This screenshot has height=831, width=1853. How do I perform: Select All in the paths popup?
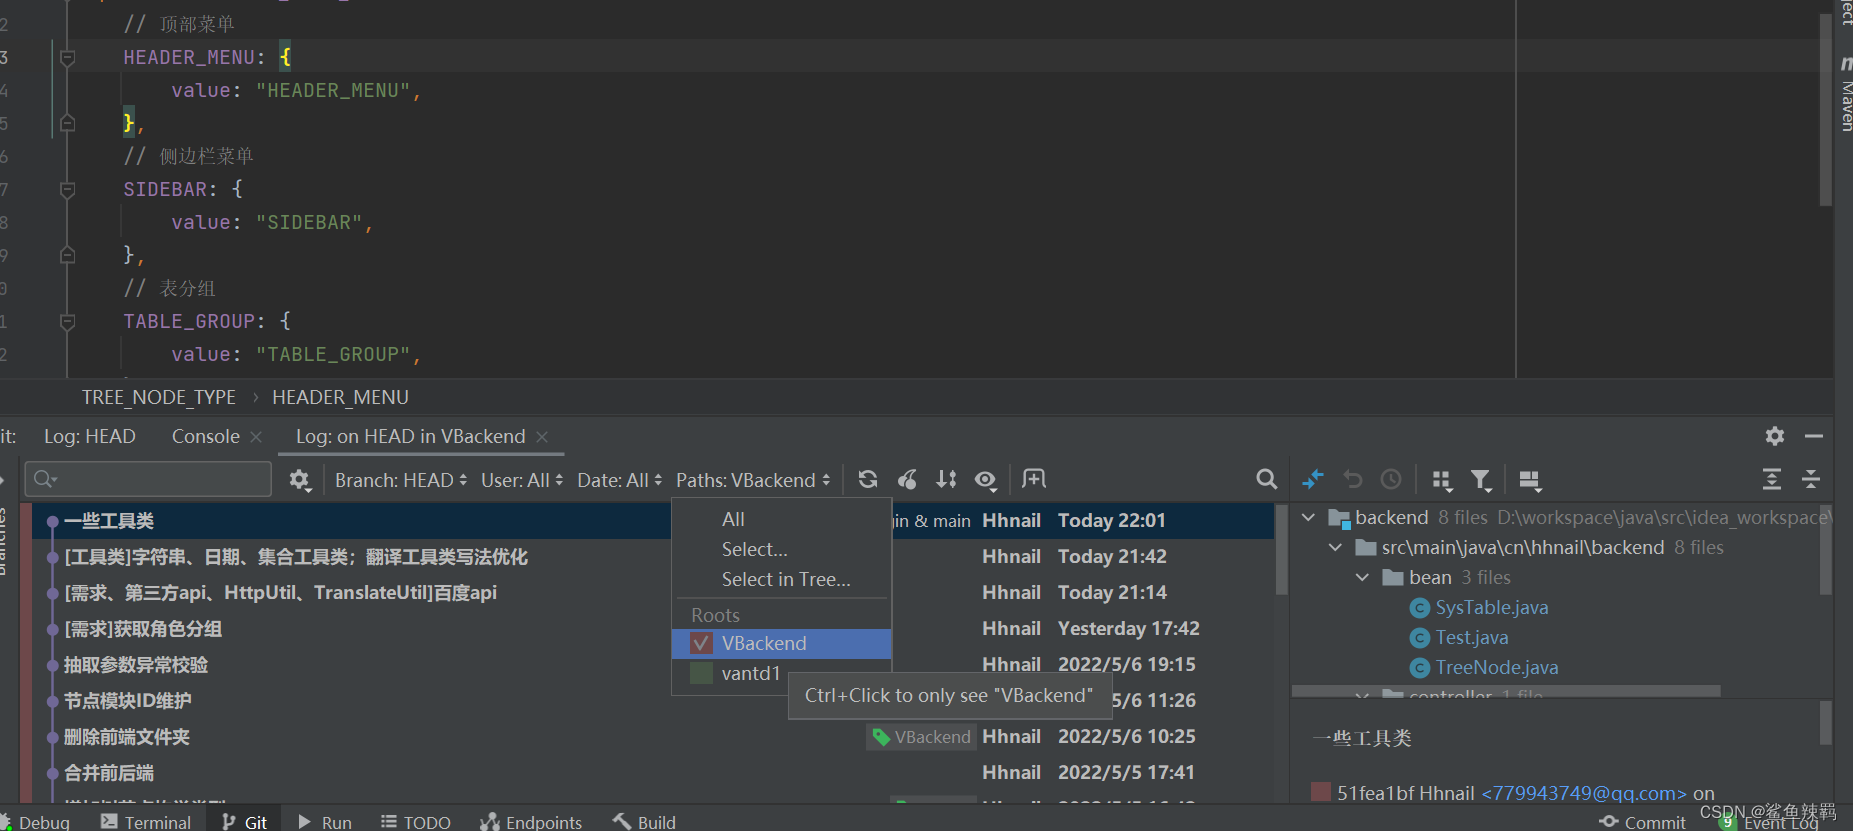pyautogui.click(x=733, y=519)
